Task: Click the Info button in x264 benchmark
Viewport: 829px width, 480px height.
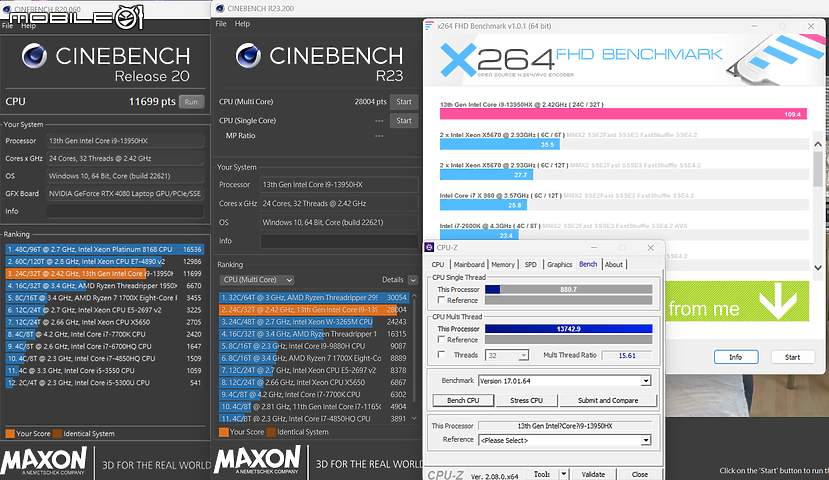Action: [736, 357]
